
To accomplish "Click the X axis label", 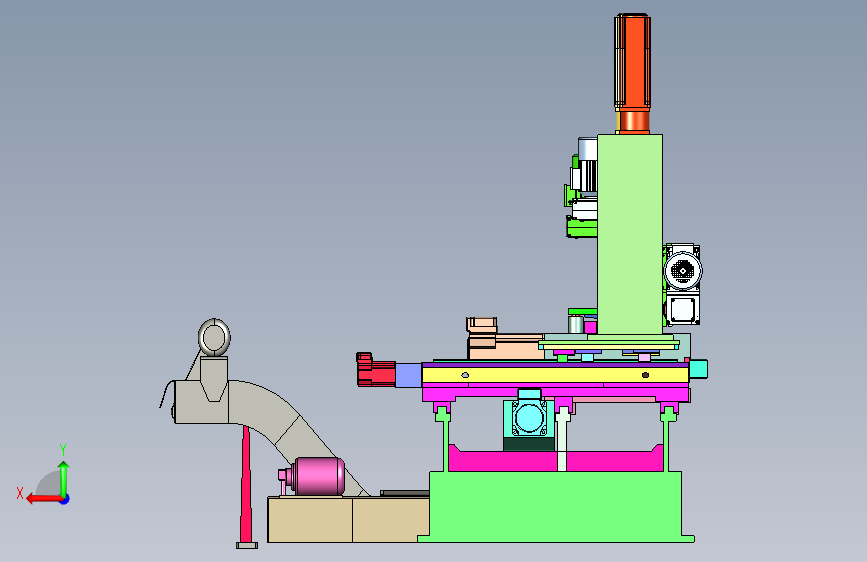I will pos(20,493).
